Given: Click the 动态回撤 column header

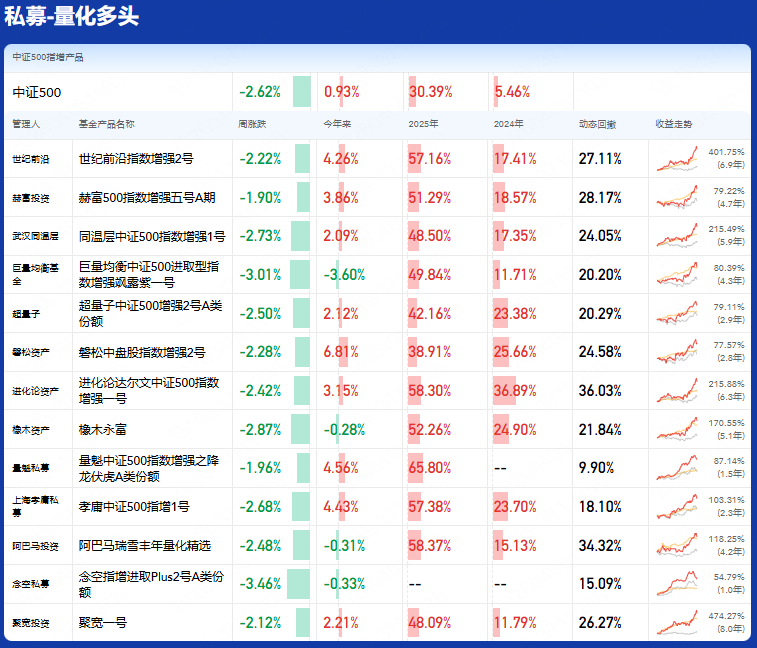Looking at the screenshot, I should pos(597,124).
